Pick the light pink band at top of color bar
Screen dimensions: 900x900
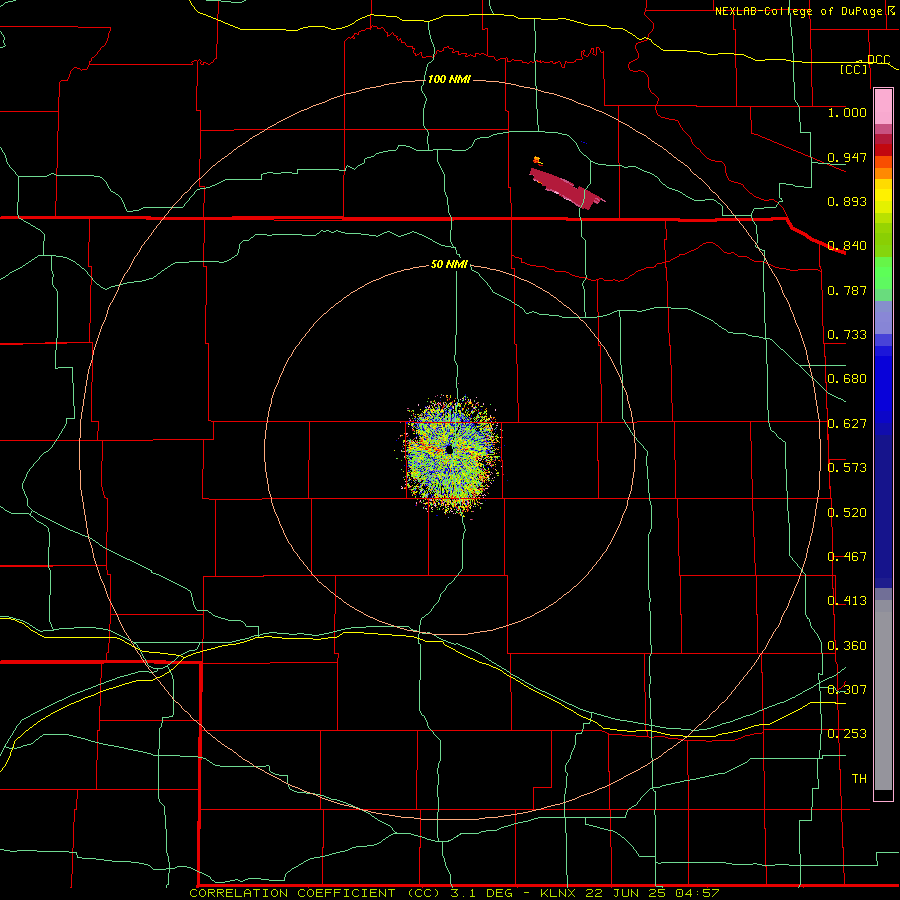coord(883,107)
